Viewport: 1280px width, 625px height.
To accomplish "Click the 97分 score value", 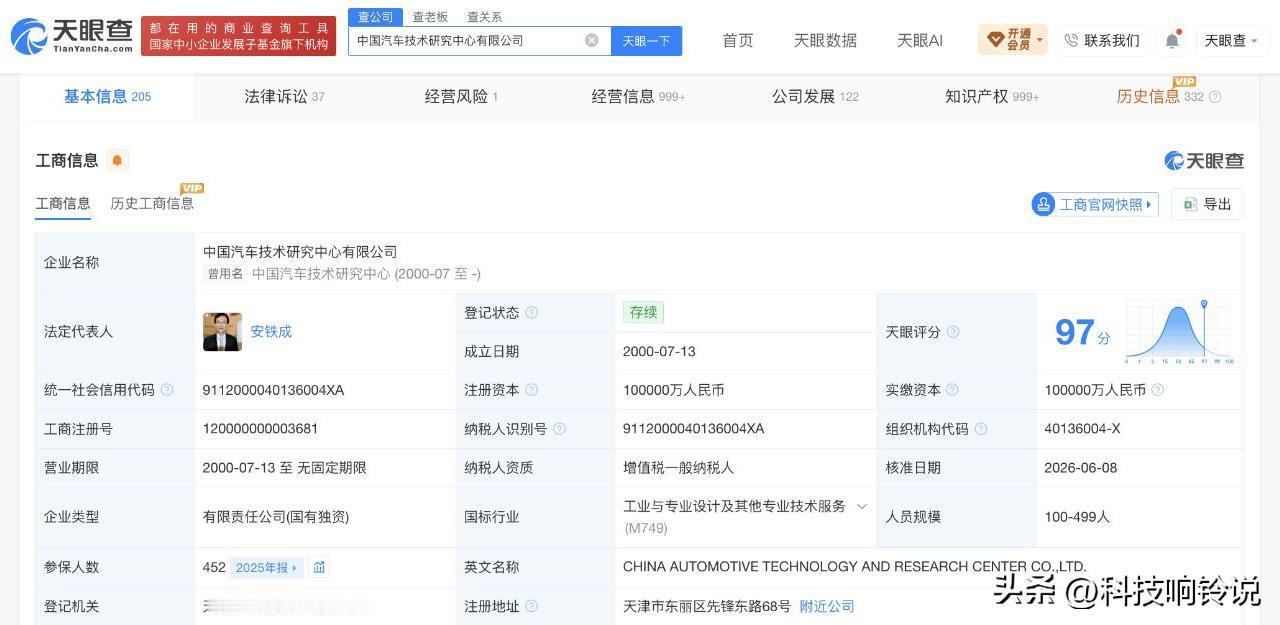I will pos(1082,332).
